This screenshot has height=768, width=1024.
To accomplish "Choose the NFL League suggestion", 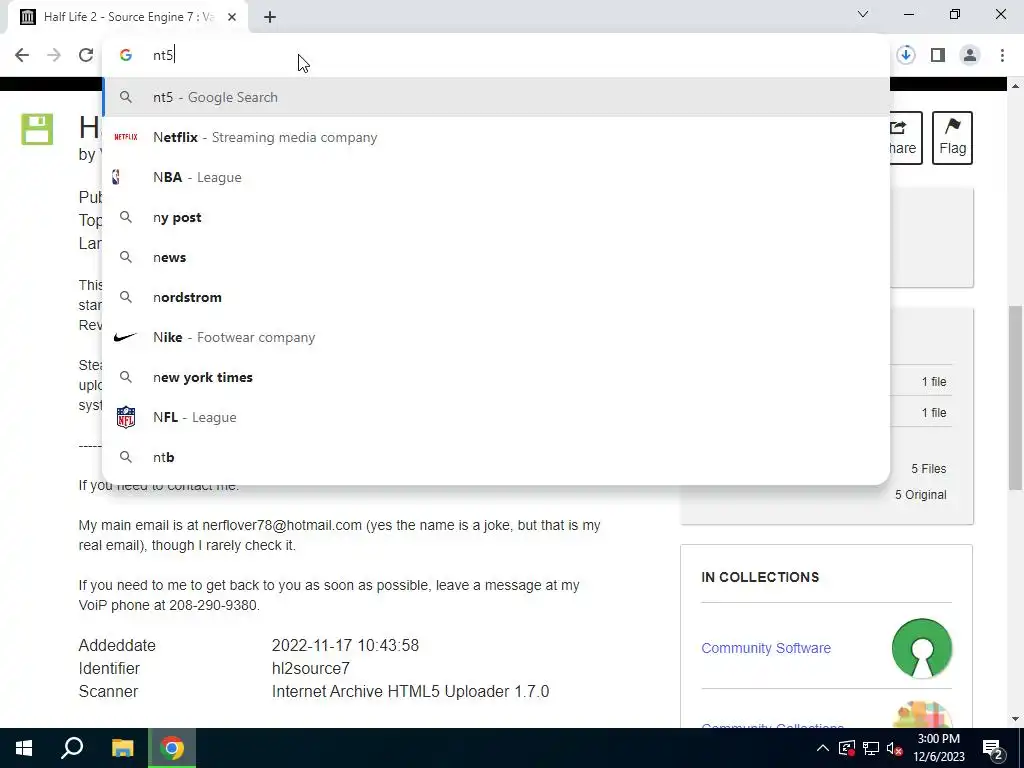I will [x=496, y=417].
